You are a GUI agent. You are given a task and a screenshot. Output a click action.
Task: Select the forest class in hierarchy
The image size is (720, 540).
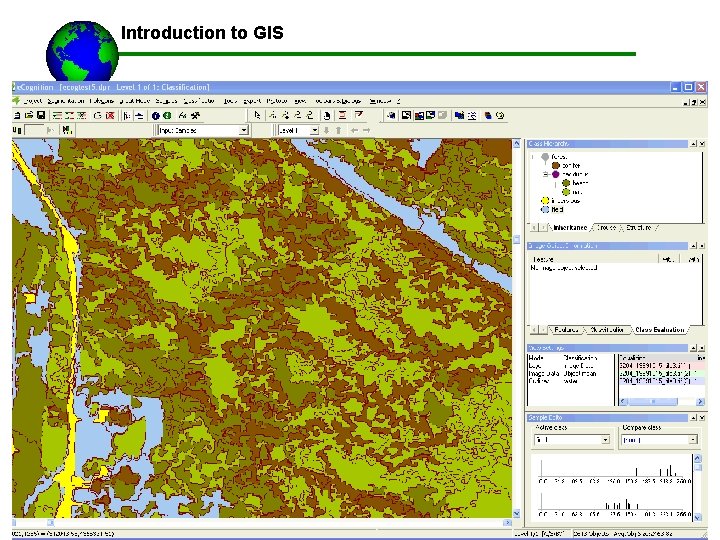tap(559, 157)
